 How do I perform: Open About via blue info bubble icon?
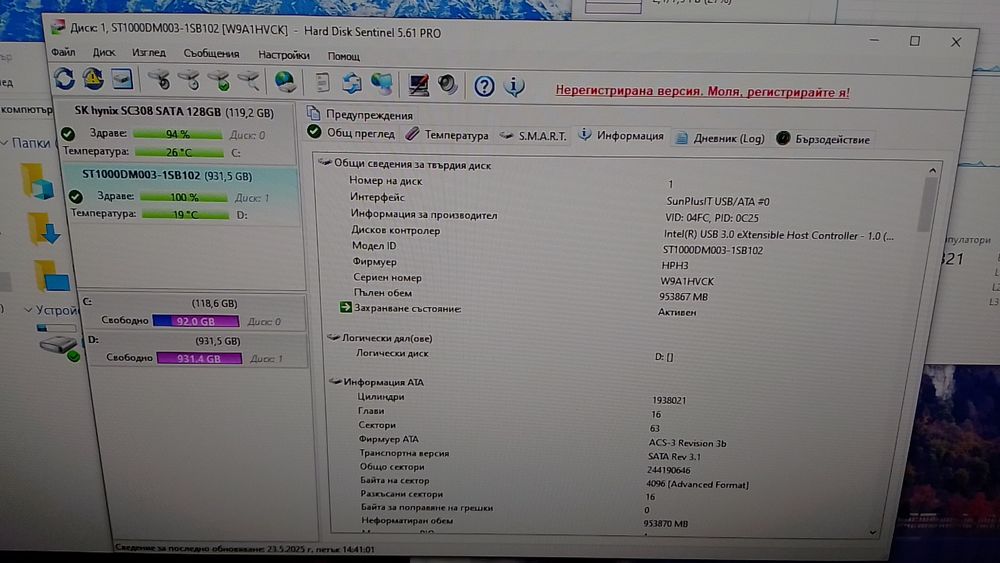coord(514,85)
